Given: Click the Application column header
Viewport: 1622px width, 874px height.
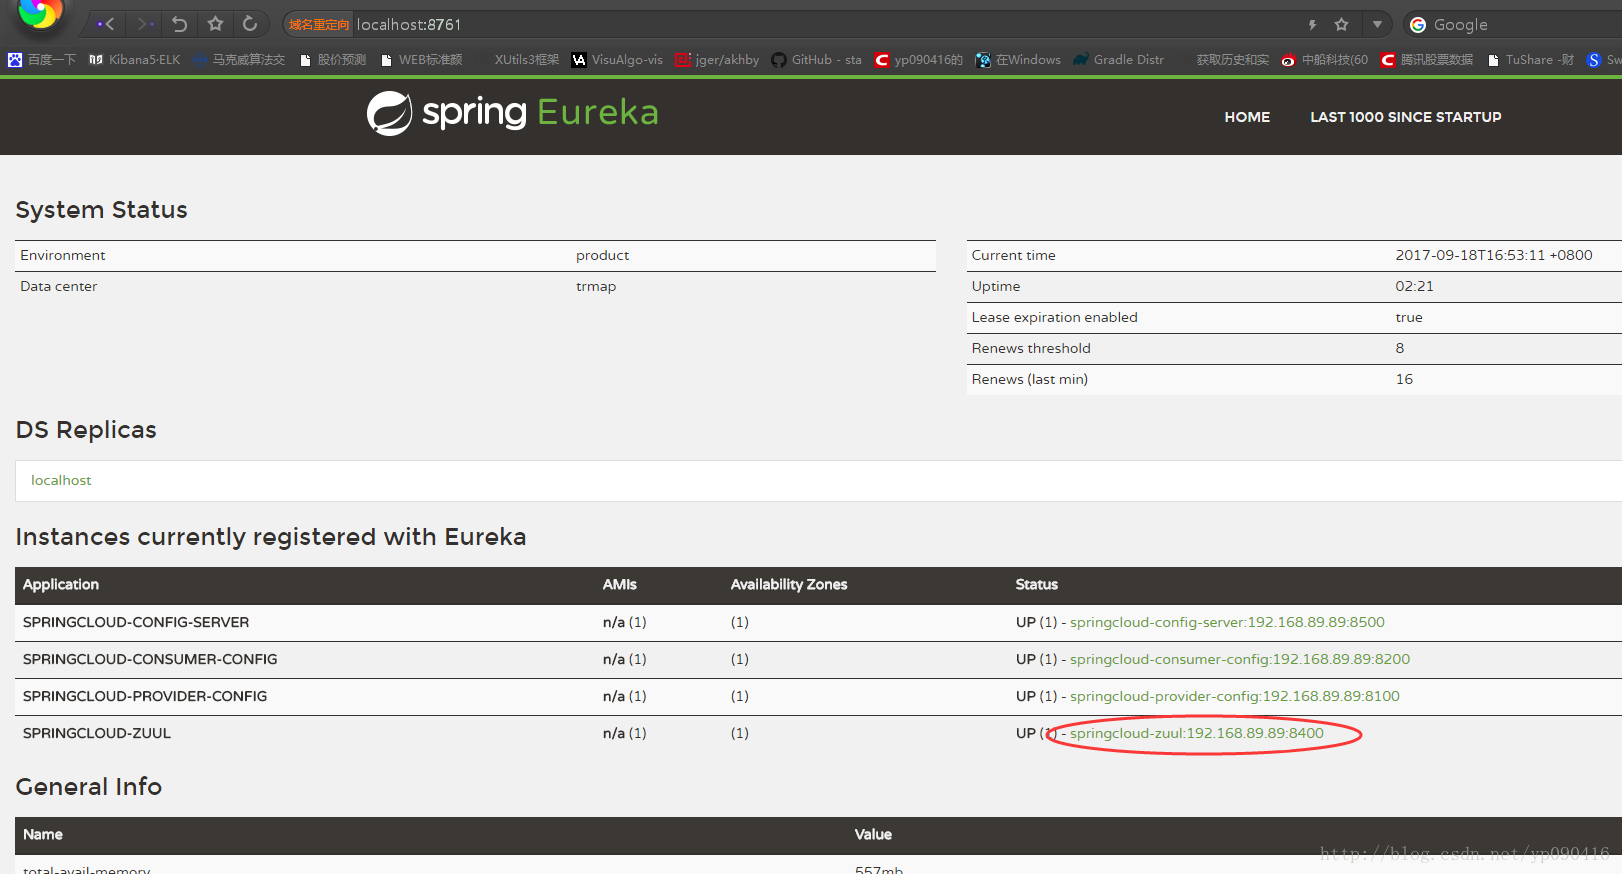Looking at the screenshot, I should pyautogui.click(x=61, y=585).
